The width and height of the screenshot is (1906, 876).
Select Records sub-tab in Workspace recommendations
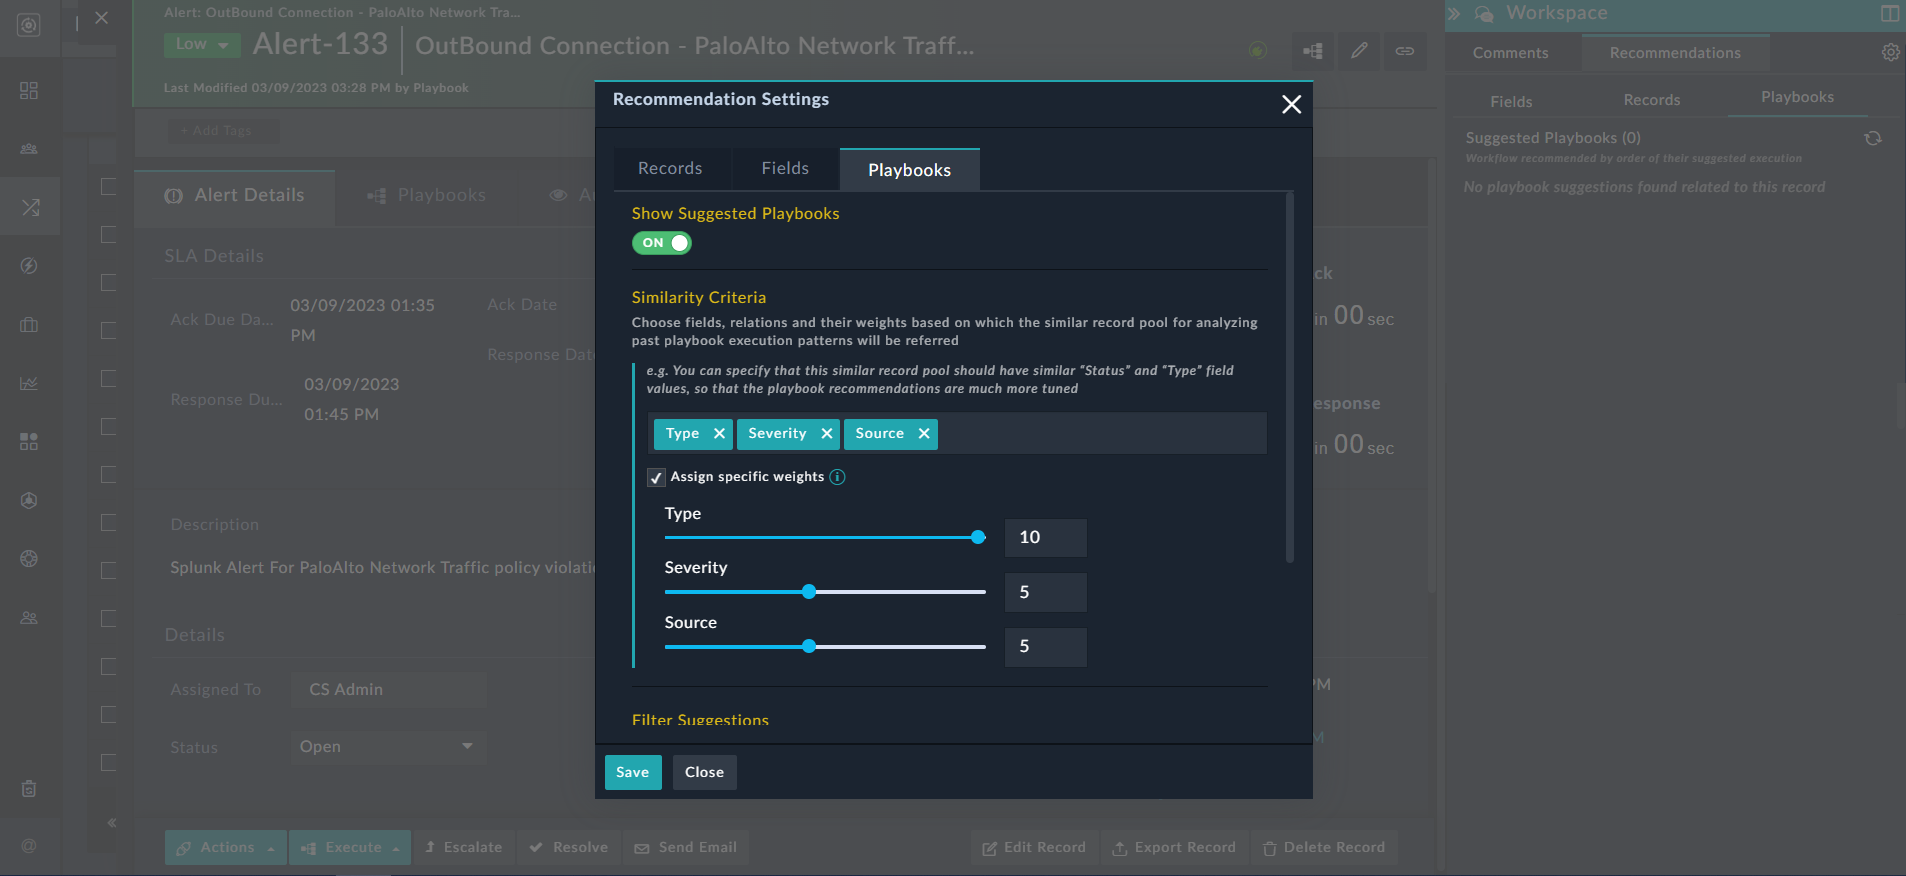point(1652,100)
